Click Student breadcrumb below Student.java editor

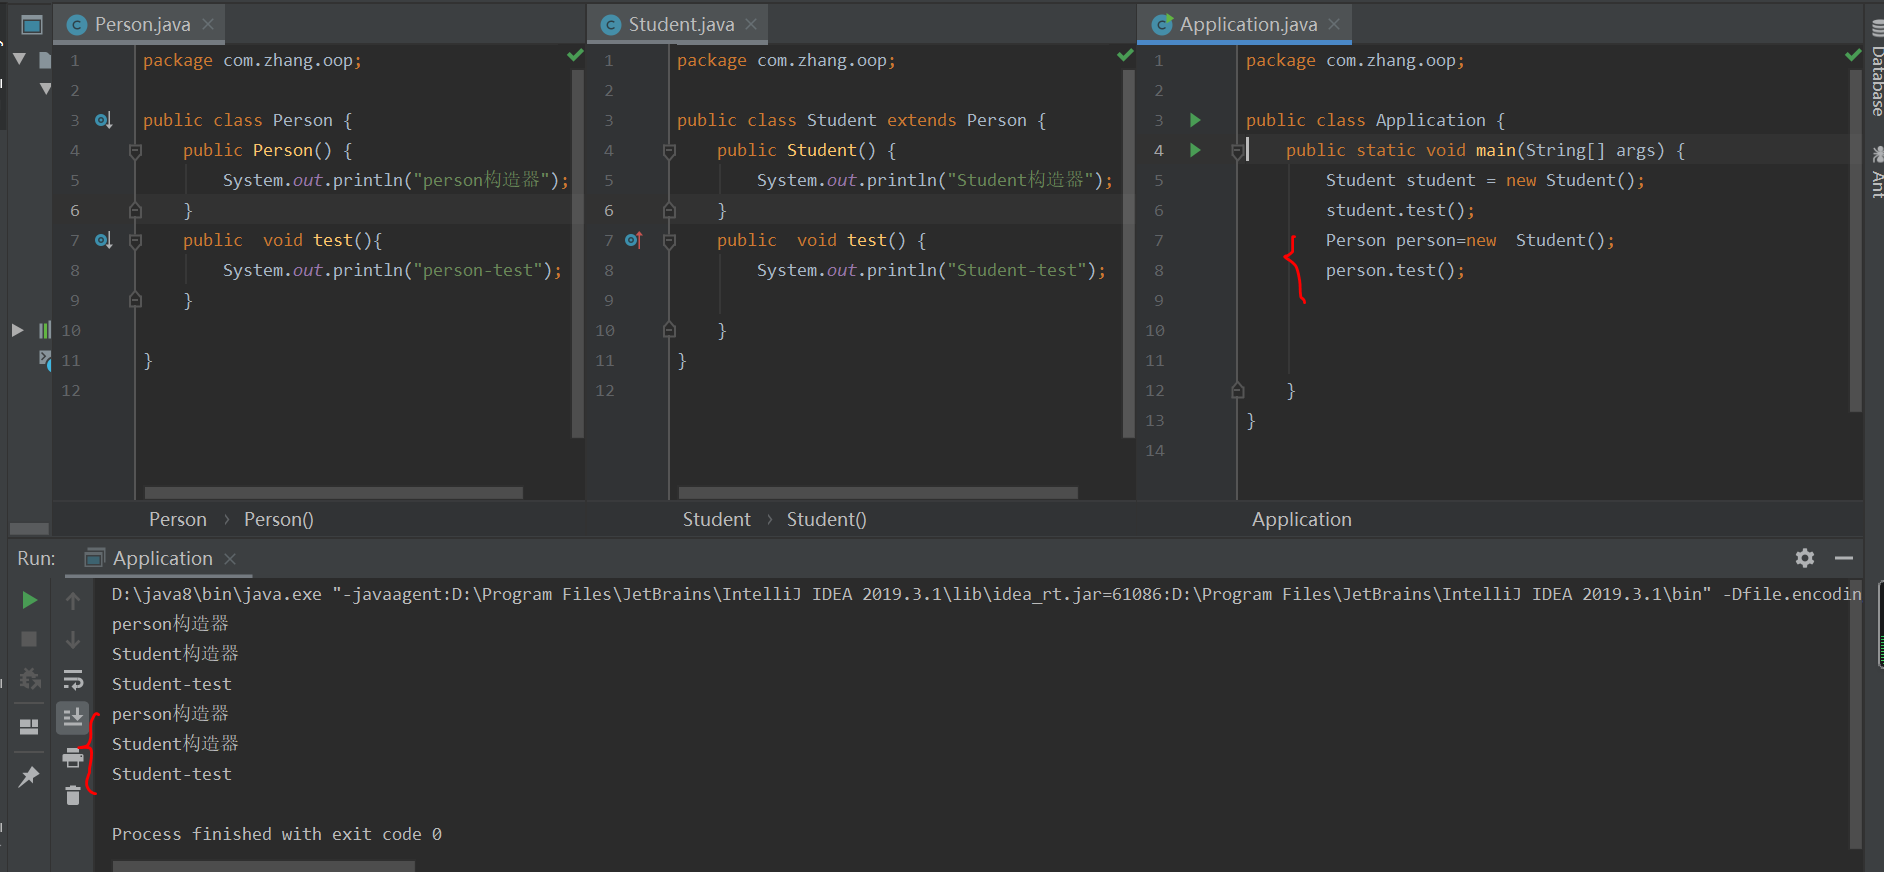(716, 519)
